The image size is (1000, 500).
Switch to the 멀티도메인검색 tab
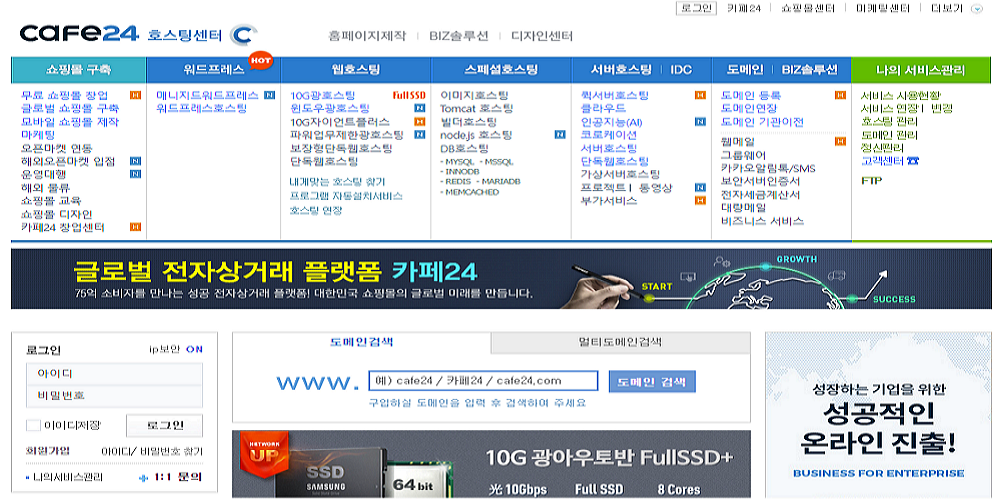pos(621,342)
